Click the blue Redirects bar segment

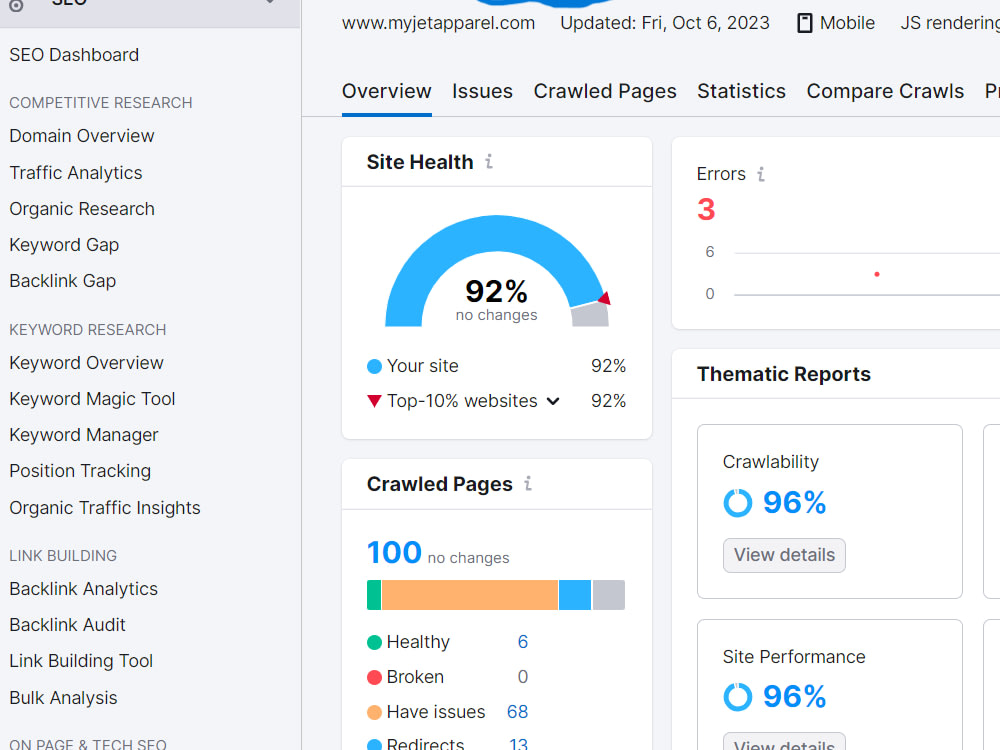(575, 595)
